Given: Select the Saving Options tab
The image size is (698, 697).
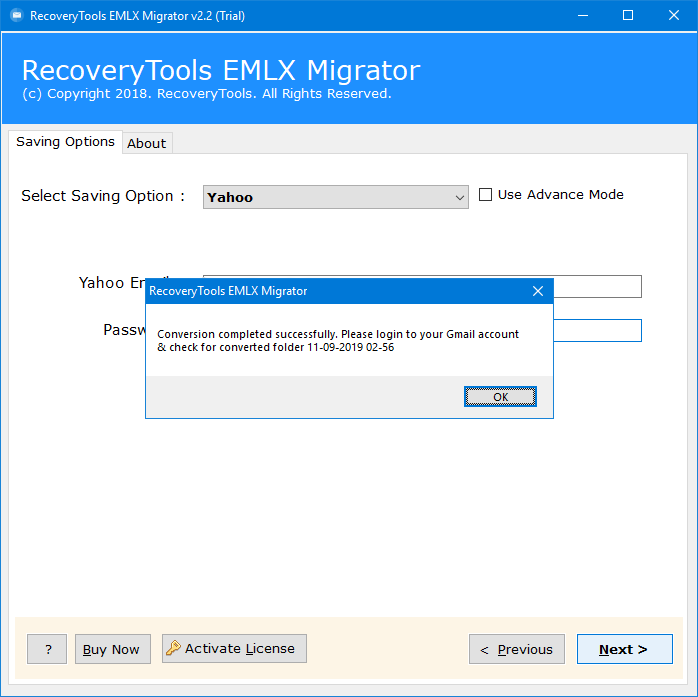Looking at the screenshot, I should (x=65, y=142).
